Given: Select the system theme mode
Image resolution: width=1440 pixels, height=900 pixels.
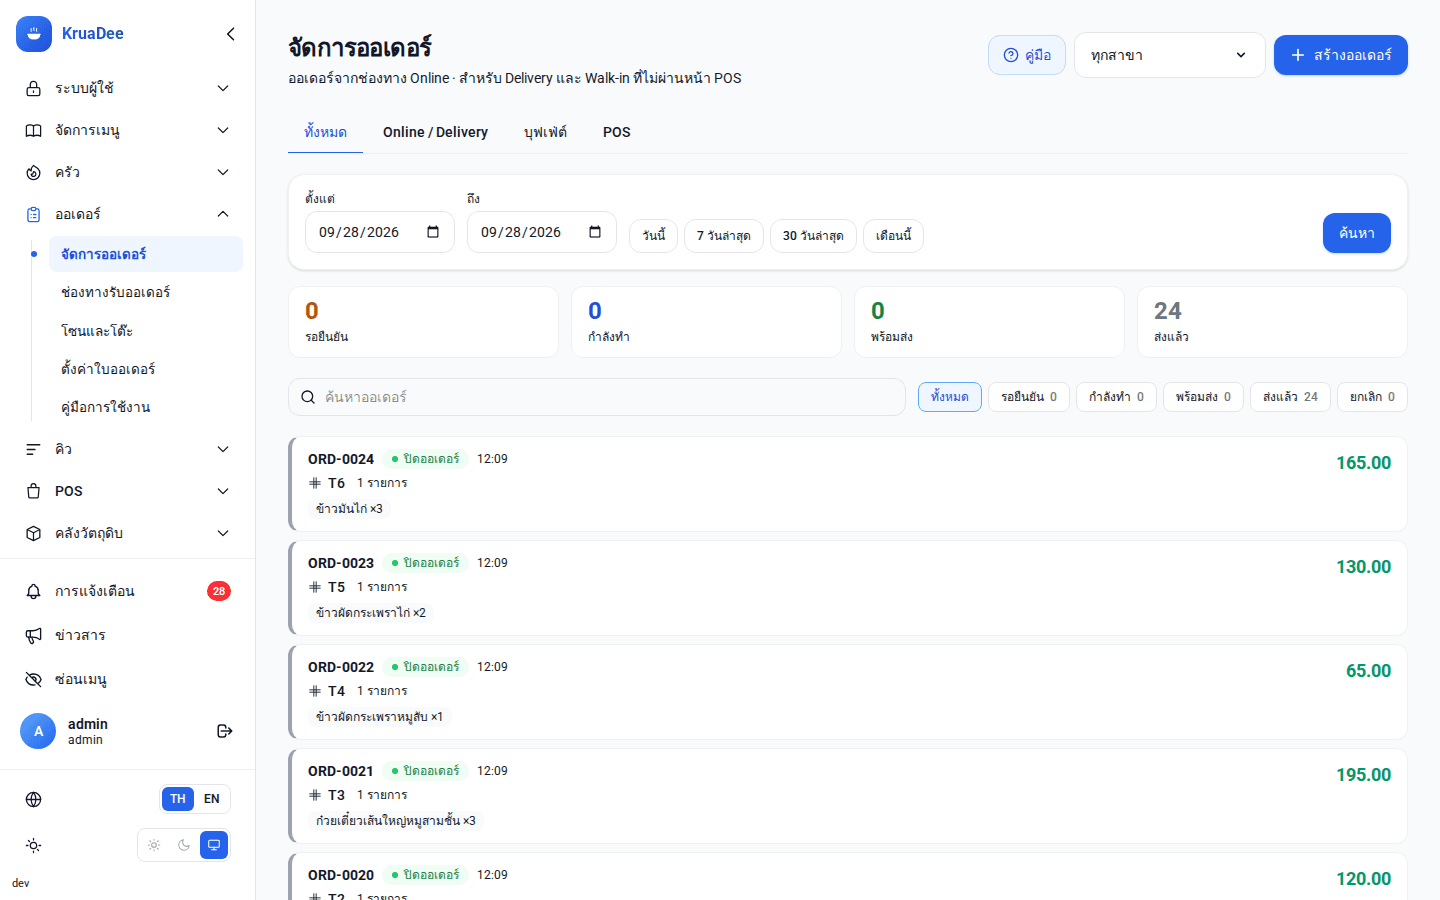Looking at the screenshot, I should (x=214, y=845).
